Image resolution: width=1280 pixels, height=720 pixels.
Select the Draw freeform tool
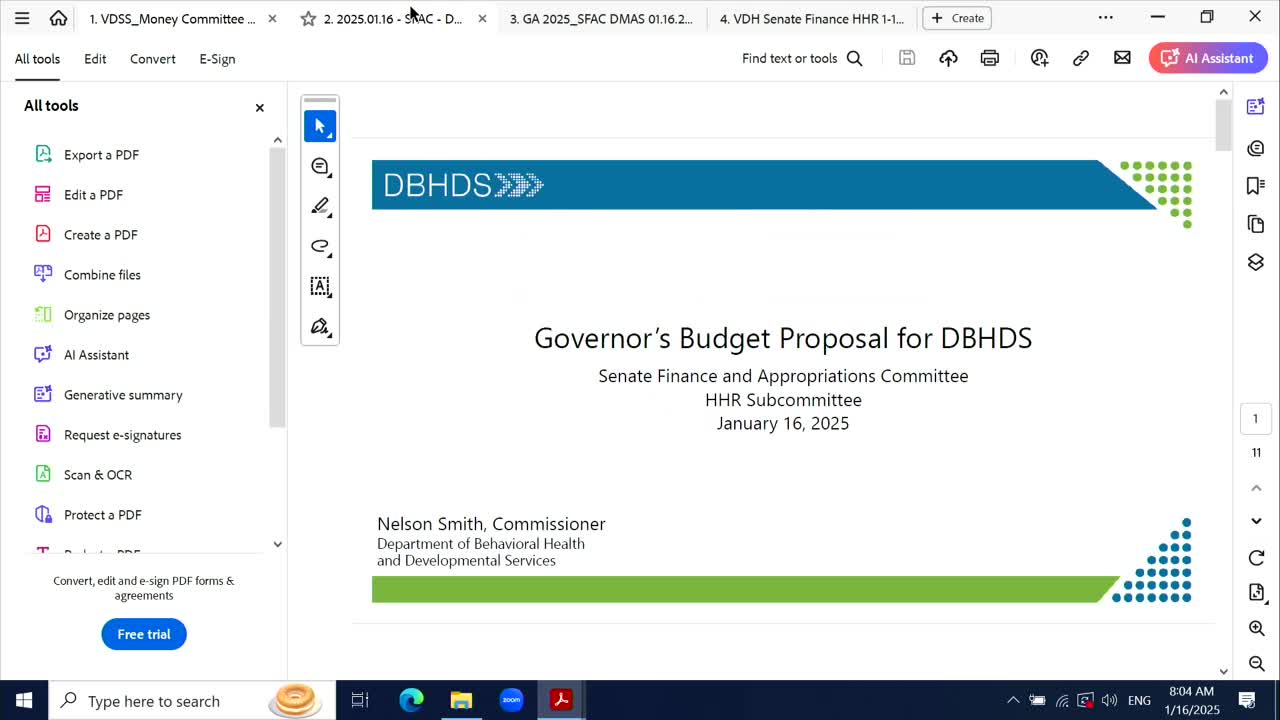[320, 246]
